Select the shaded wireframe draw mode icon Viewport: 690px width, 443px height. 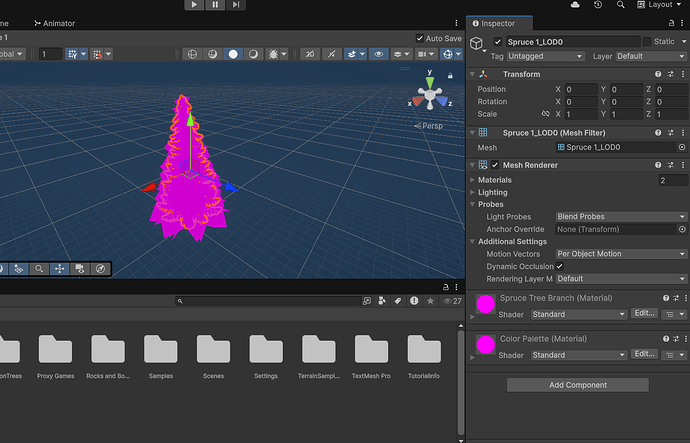pyautogui.click(x=213, y=54)
